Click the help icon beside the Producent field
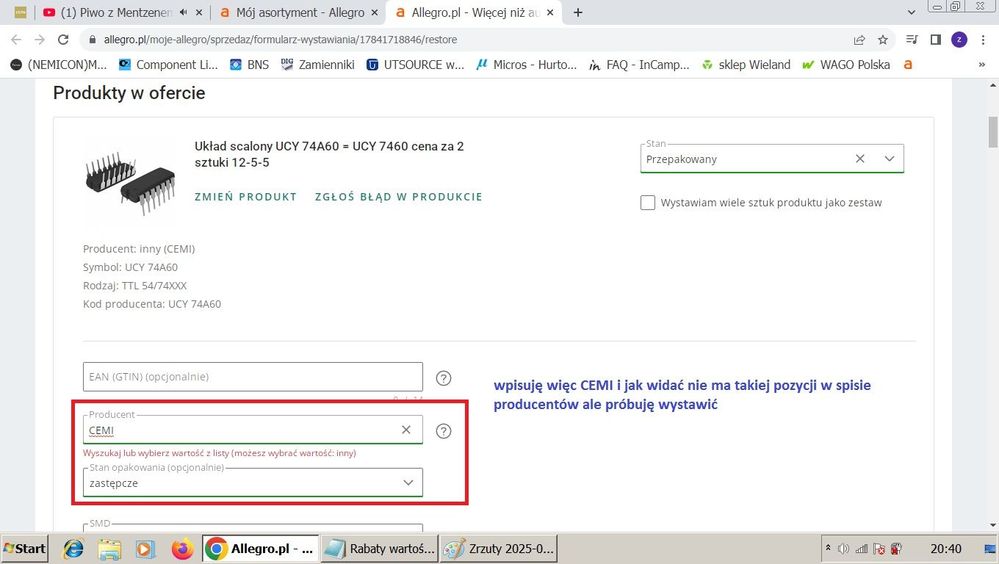999x564 pixels. click(x=444, y=431)
